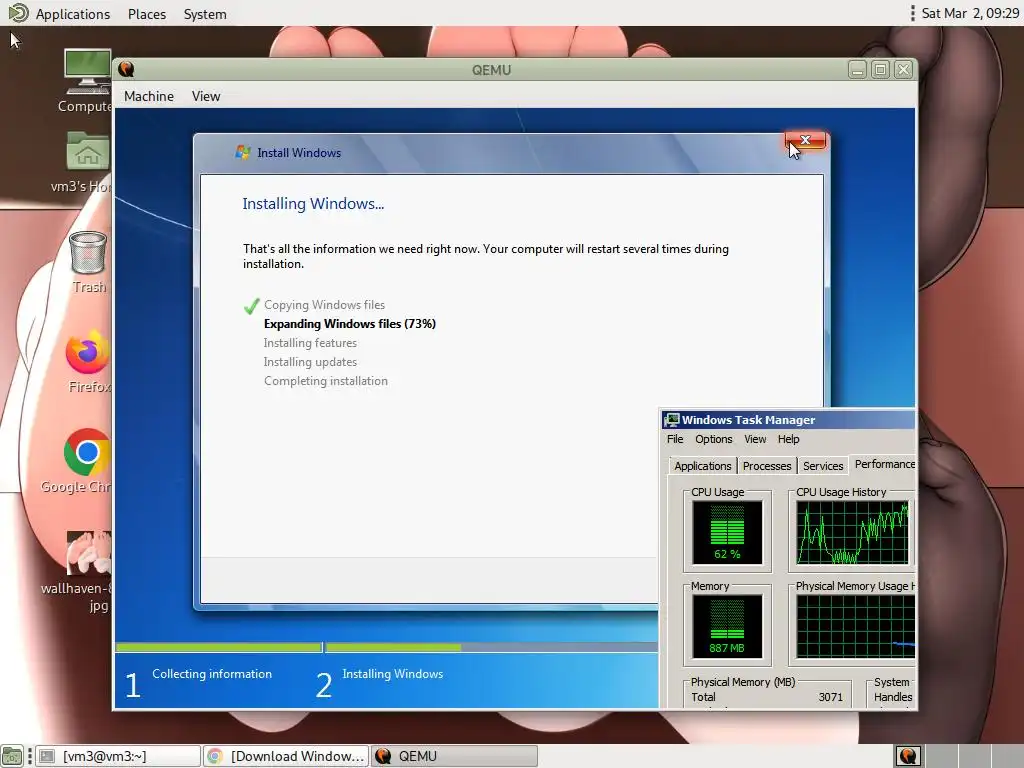Open the Machine menu in QEMU

149,96
